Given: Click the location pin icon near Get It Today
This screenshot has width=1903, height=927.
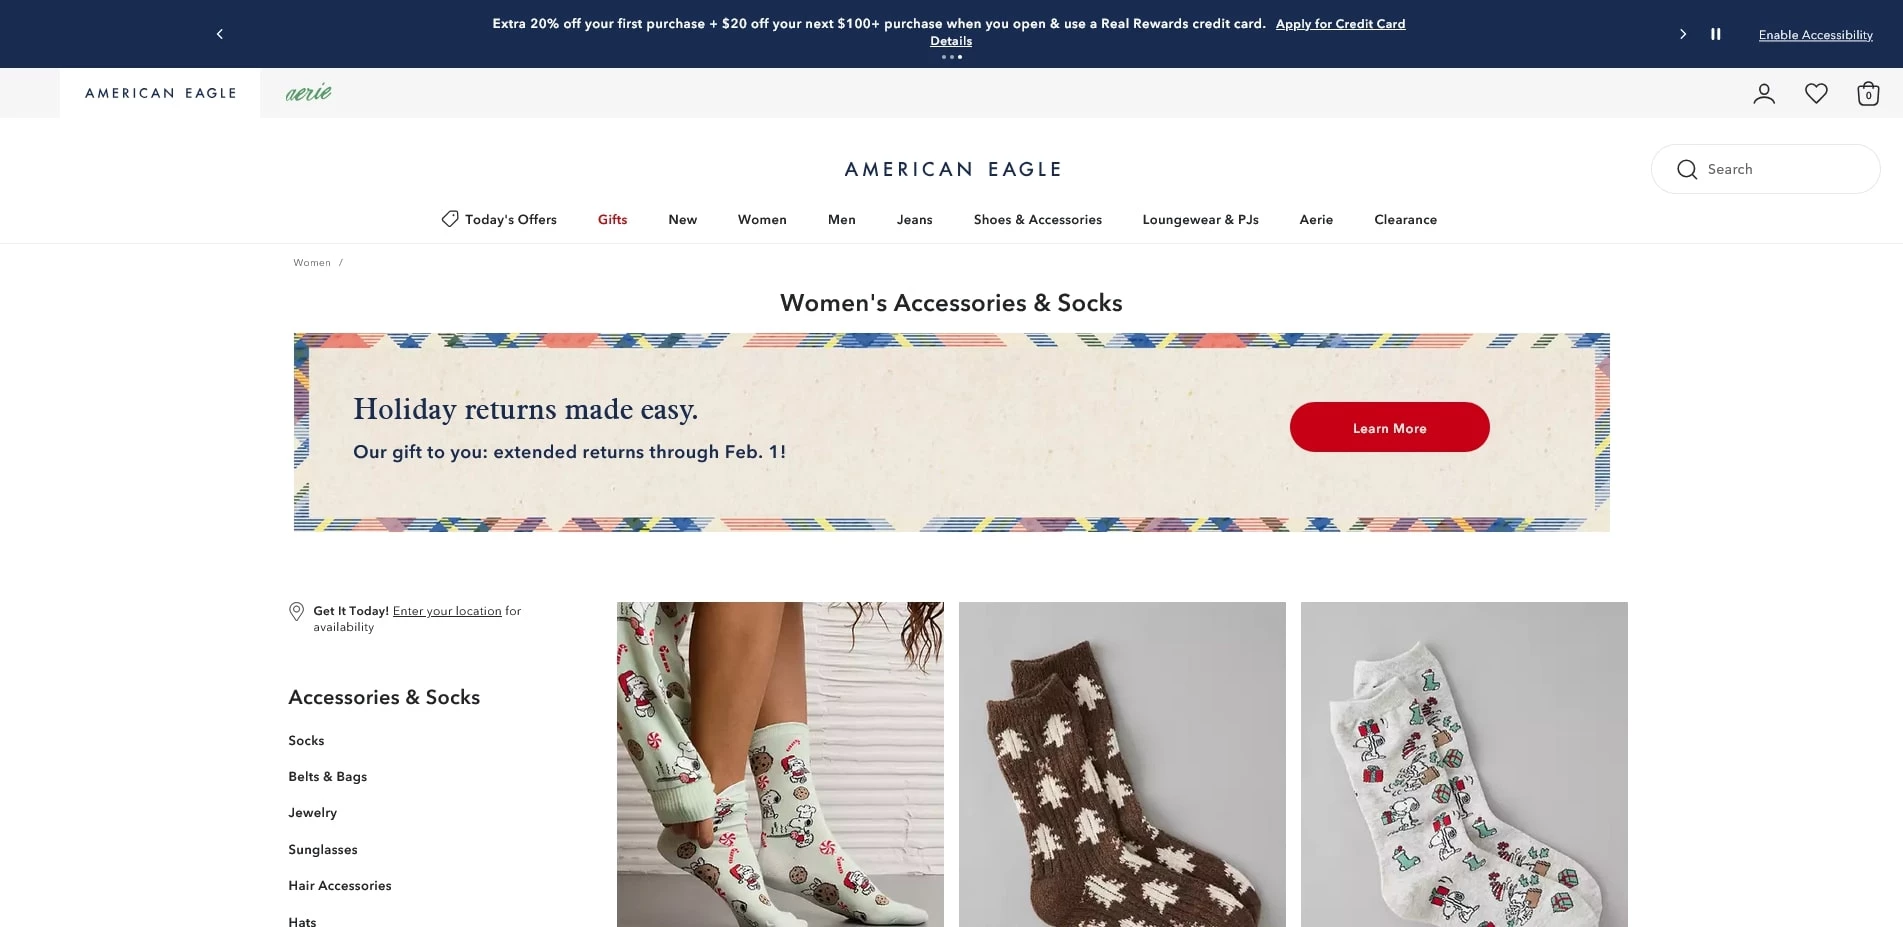Looking at the screenshot, I should point(297,611).
